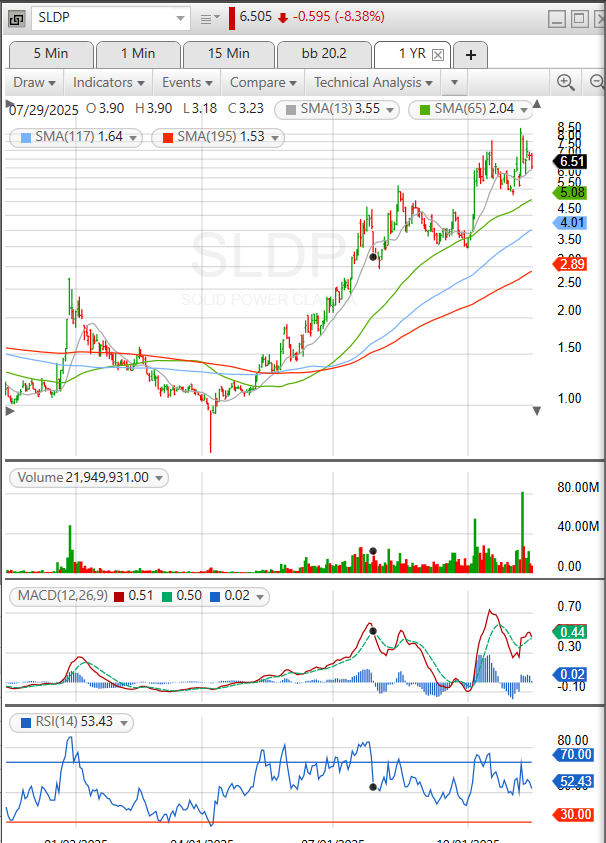Add a new chart tab with plus

pos(470,55)
